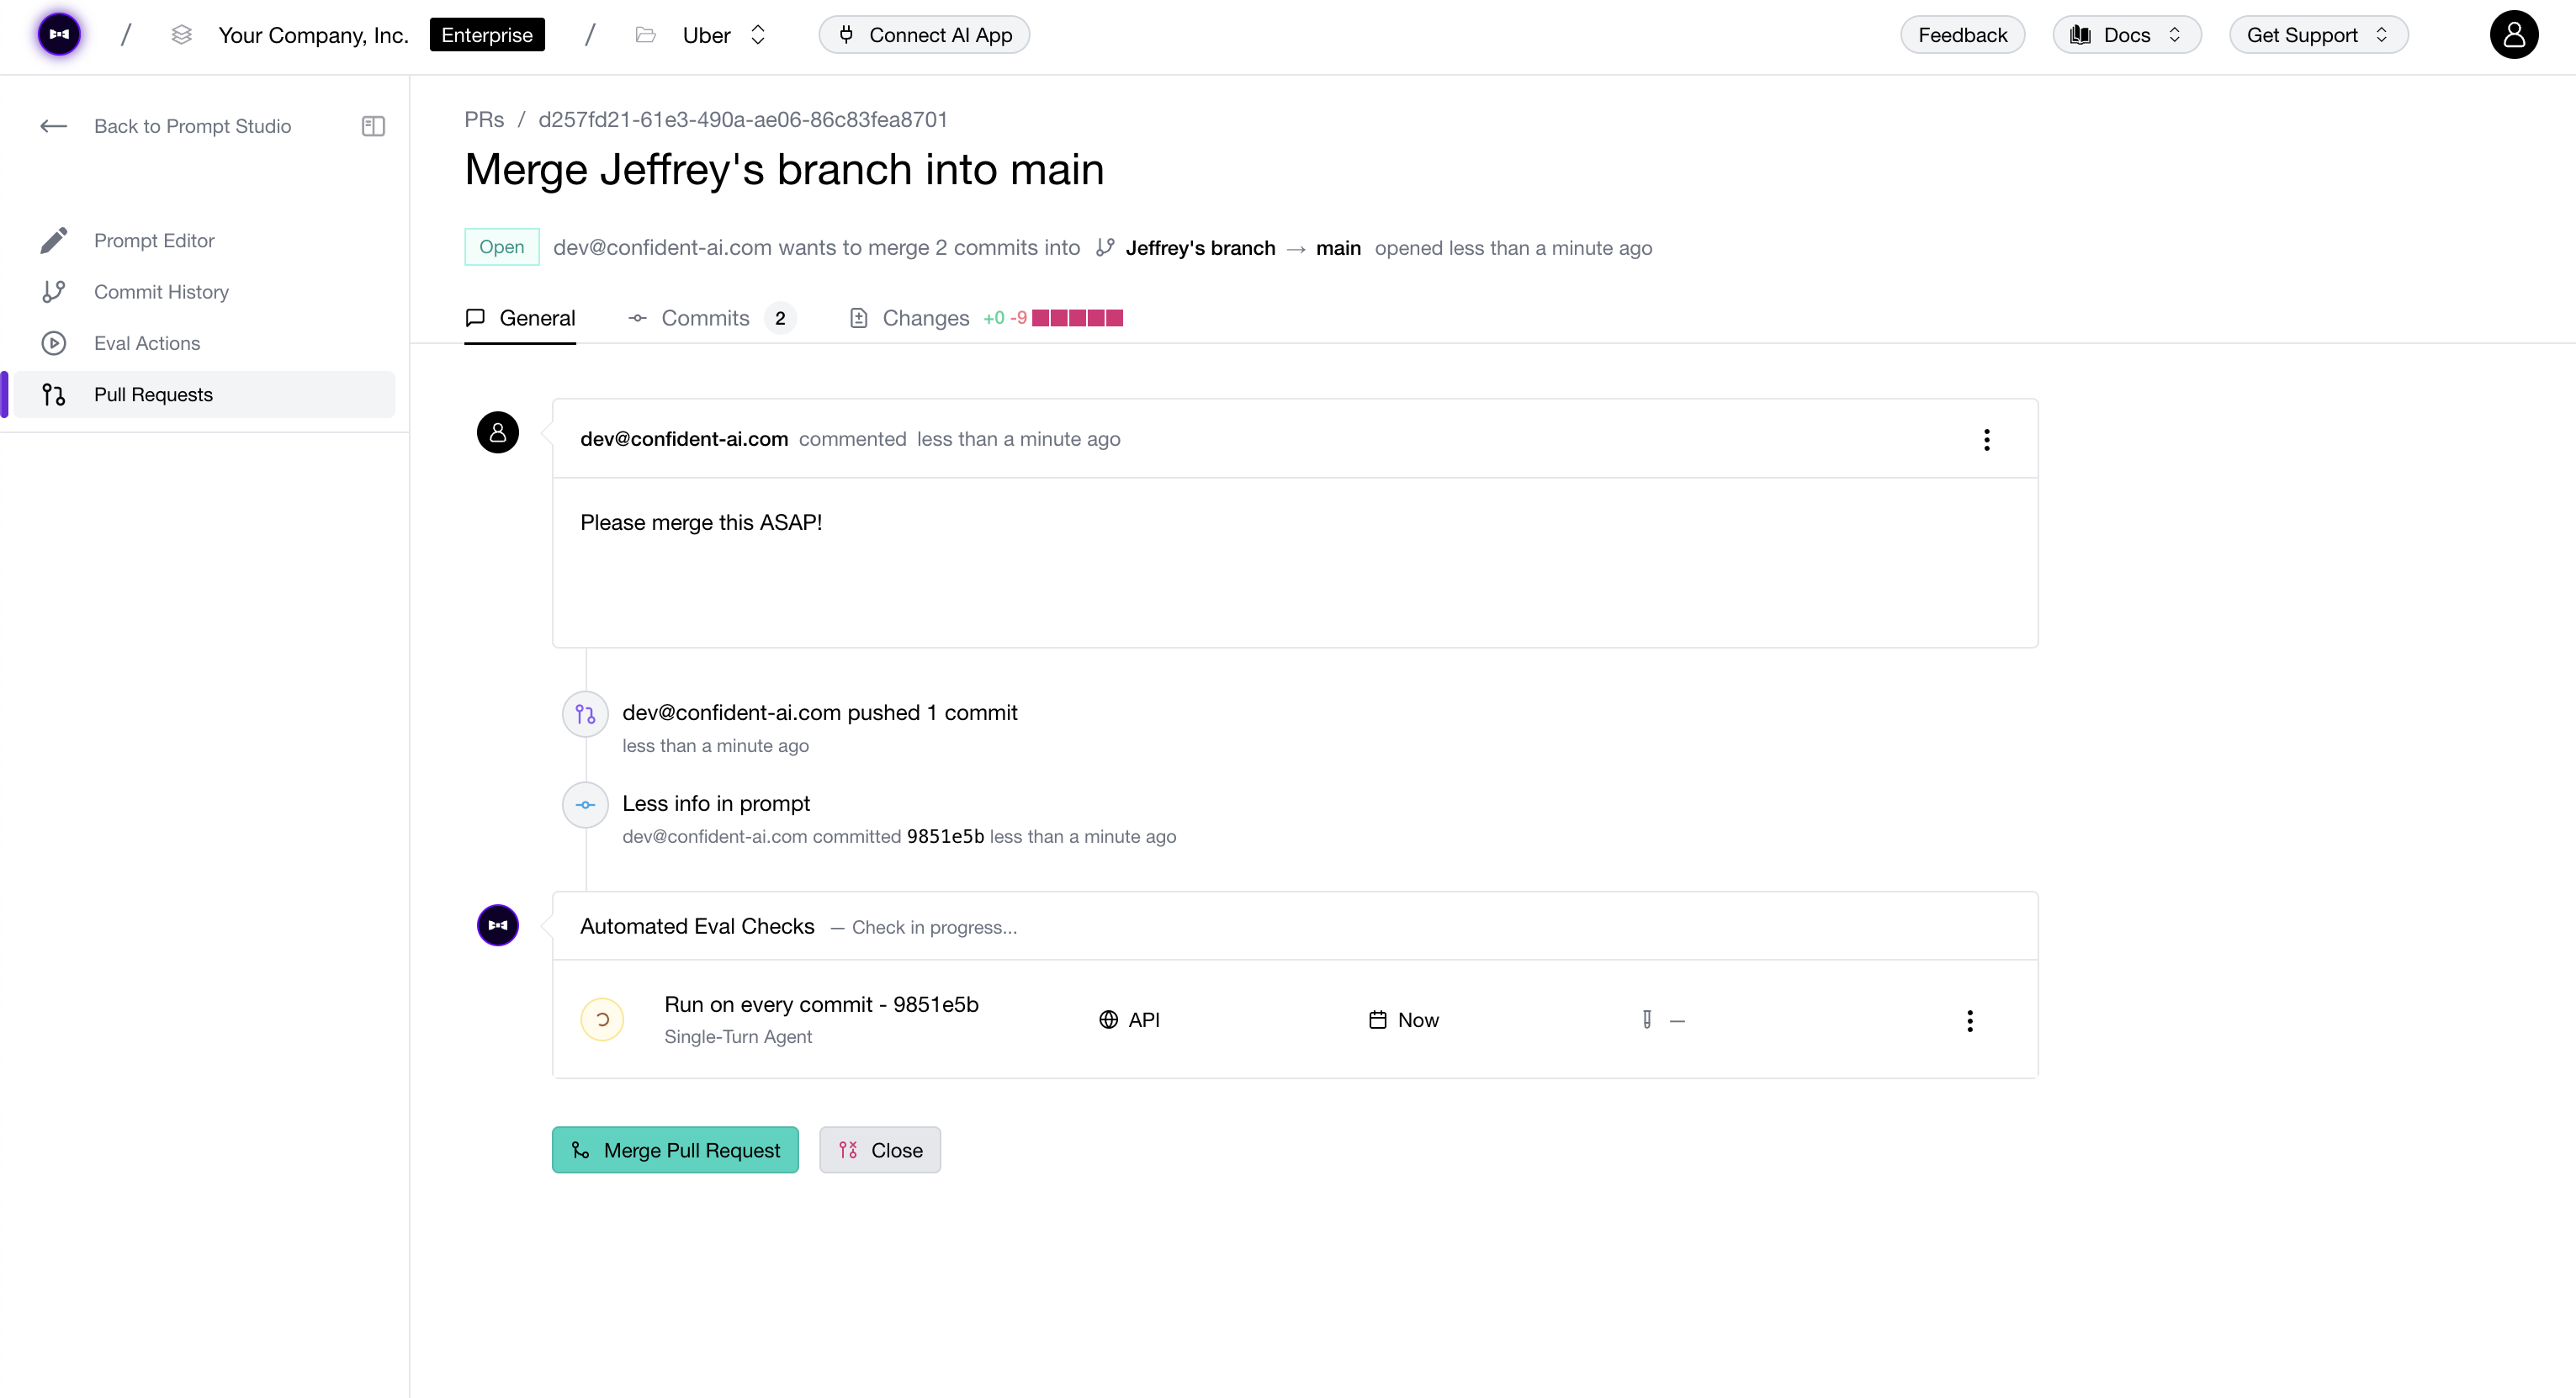Screen dimensions: 2576x1398
Task: Open the layers icon next to Your Company
Action: 182,34
